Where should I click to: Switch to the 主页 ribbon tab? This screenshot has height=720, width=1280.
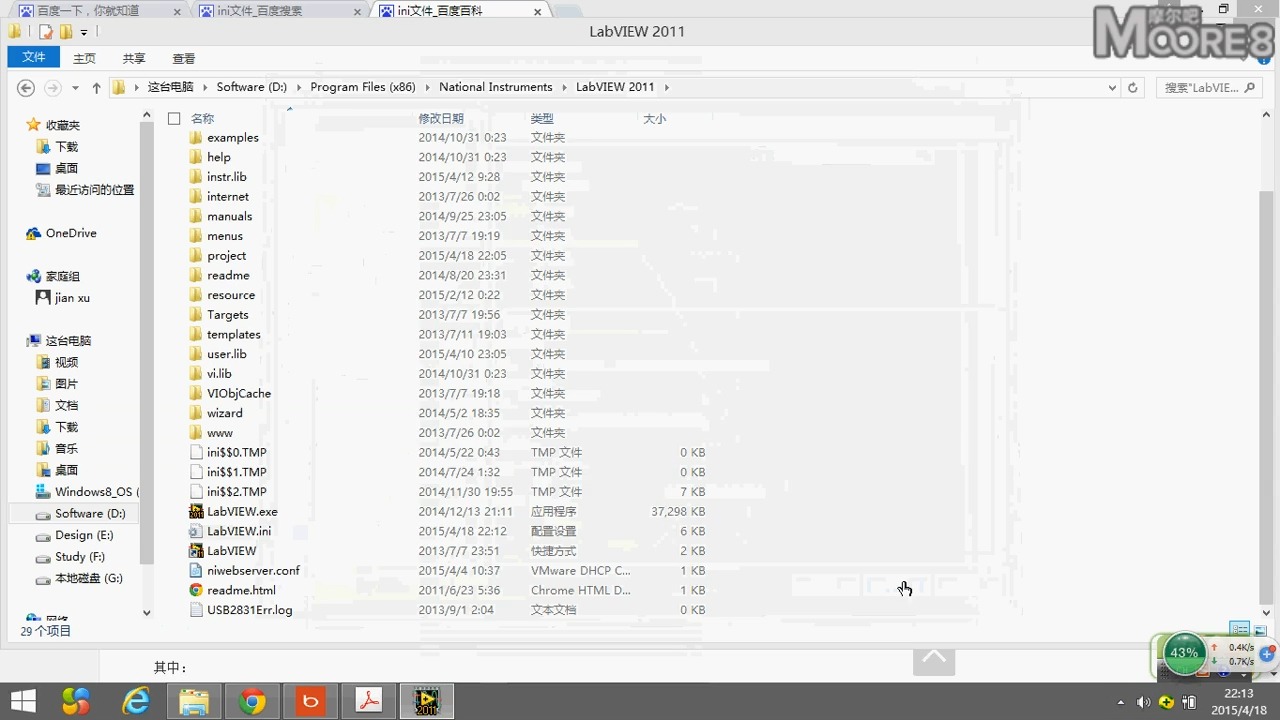[x=84, y=59]
